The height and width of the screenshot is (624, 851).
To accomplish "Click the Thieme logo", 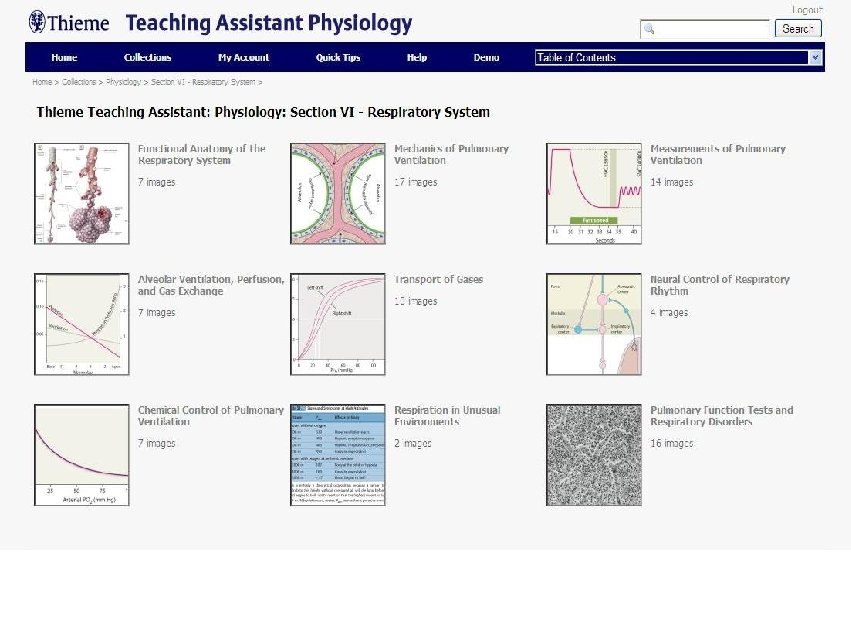I will tap(69, 22).
